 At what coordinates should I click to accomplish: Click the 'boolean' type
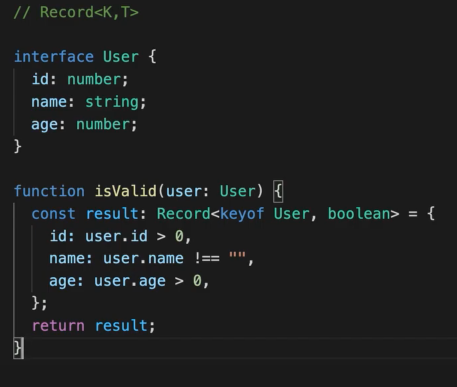(x=359, y=214)
